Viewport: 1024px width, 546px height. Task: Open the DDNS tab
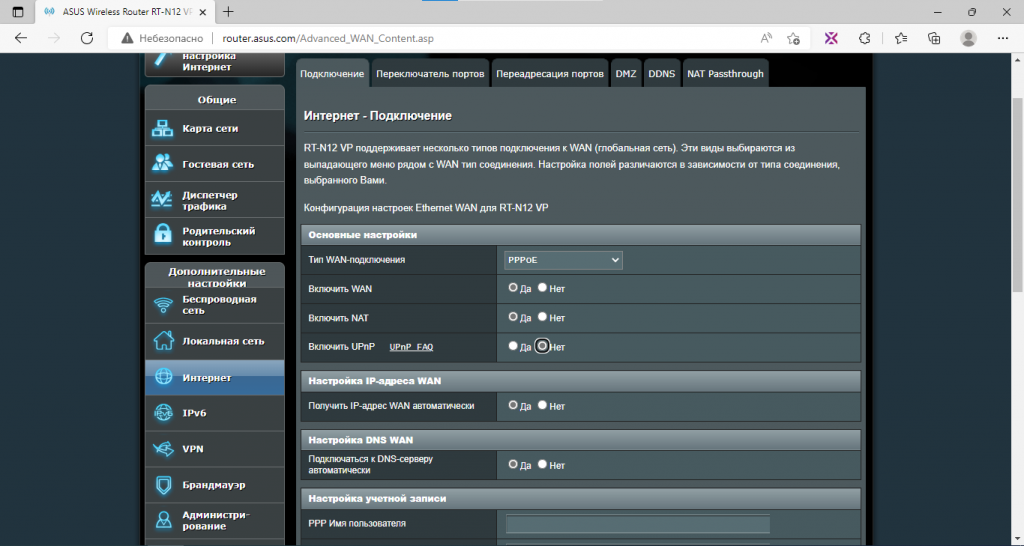[x=662, y=74]
